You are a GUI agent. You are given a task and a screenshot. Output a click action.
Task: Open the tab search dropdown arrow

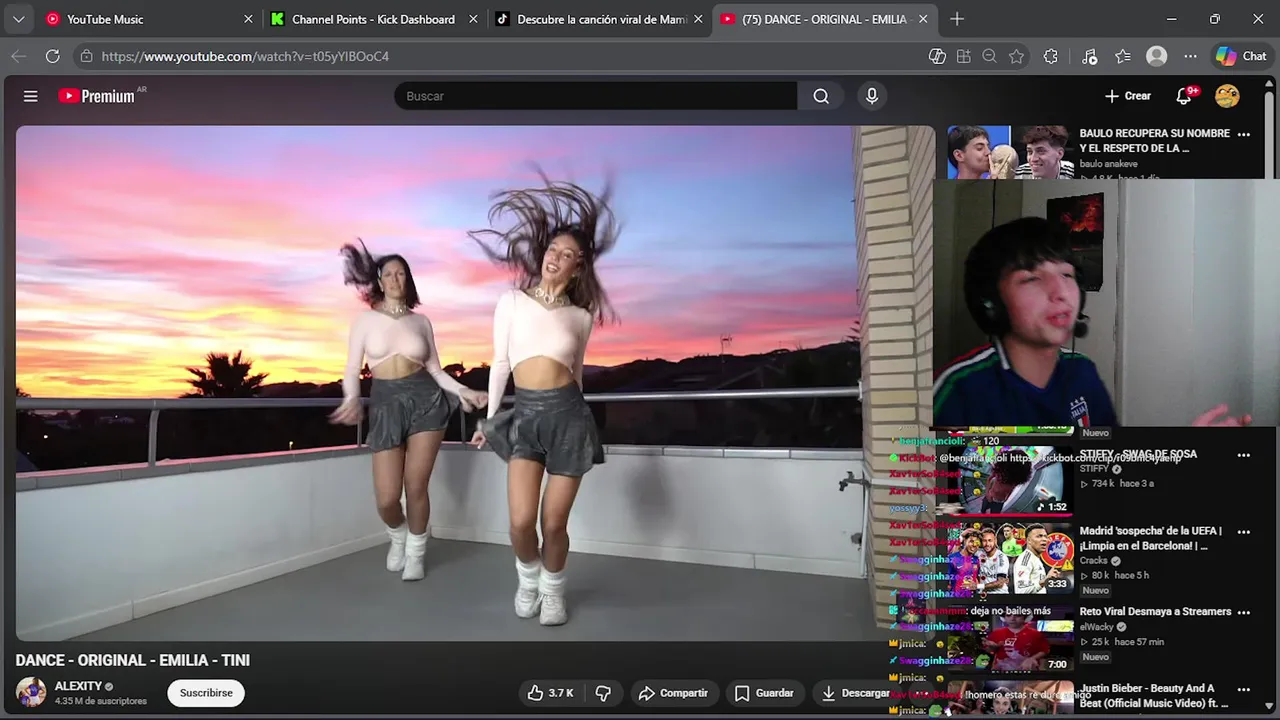(x=18, y=19)
